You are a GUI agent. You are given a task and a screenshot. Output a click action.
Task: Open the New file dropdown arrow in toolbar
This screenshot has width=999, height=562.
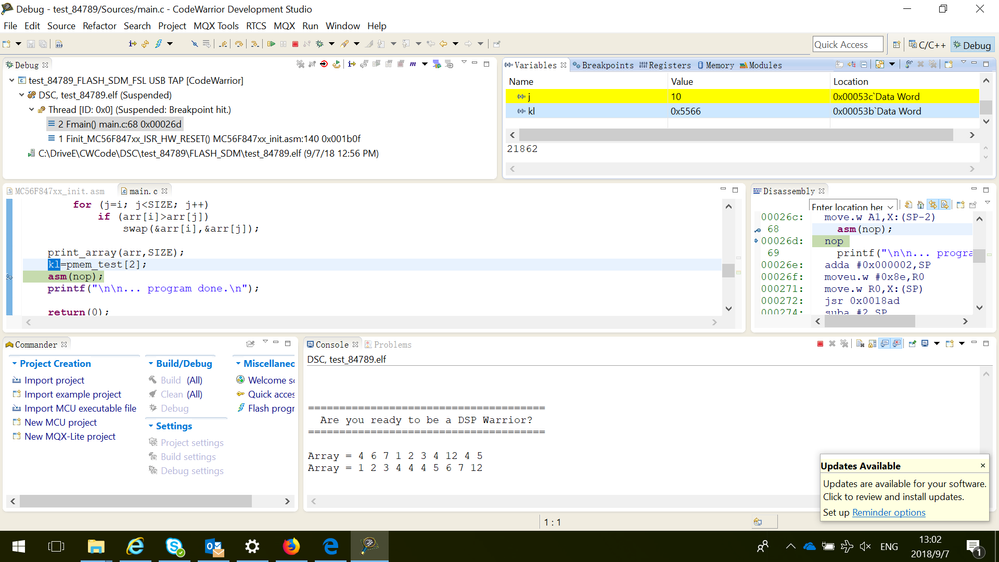pyautogui.click(x=18, y=44)
